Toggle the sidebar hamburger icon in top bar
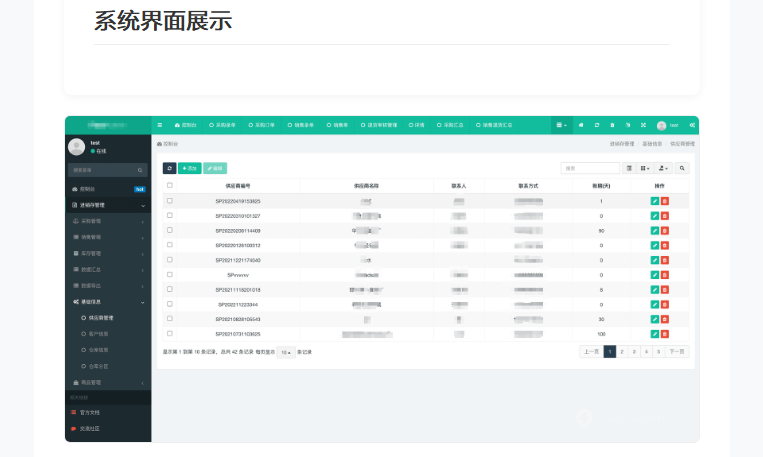This screenshot has height=457, width=763. (160, 125)
